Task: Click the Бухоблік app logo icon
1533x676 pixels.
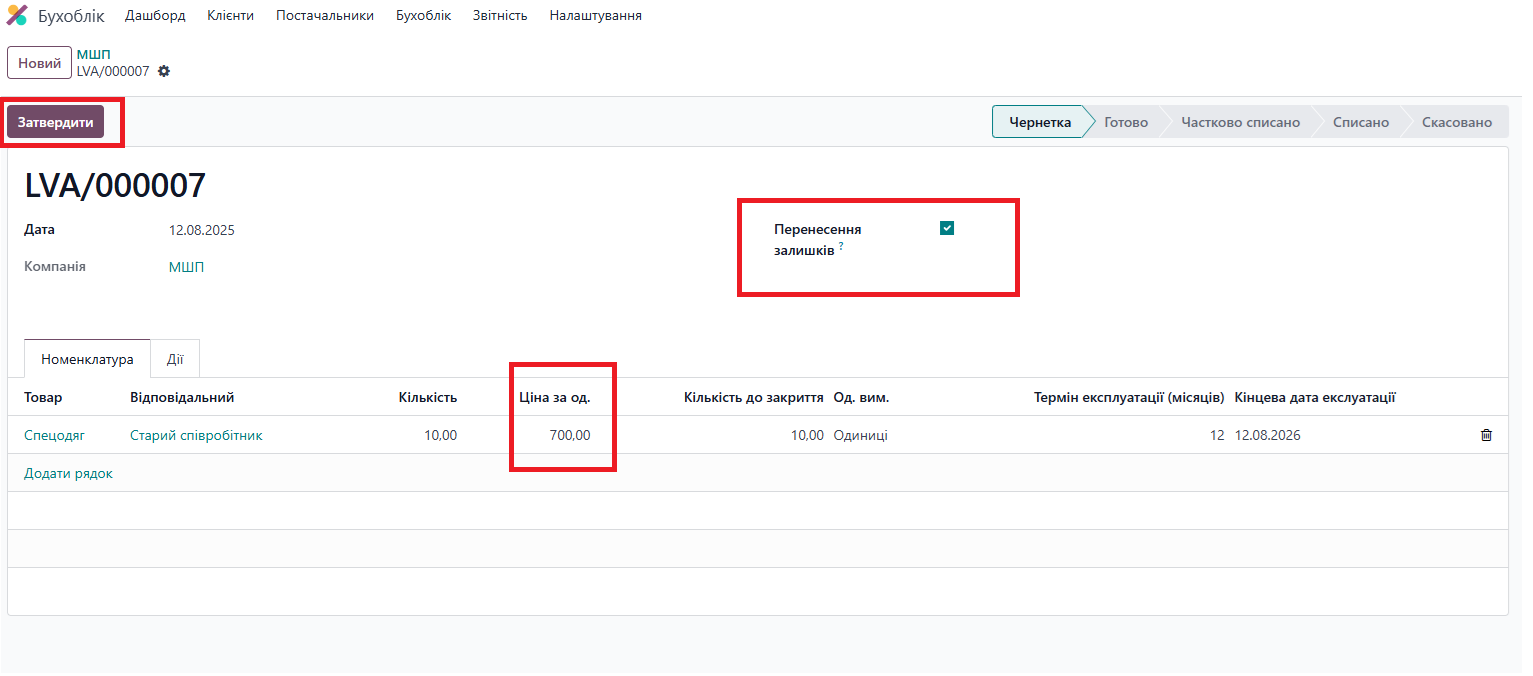Action: 17,16
